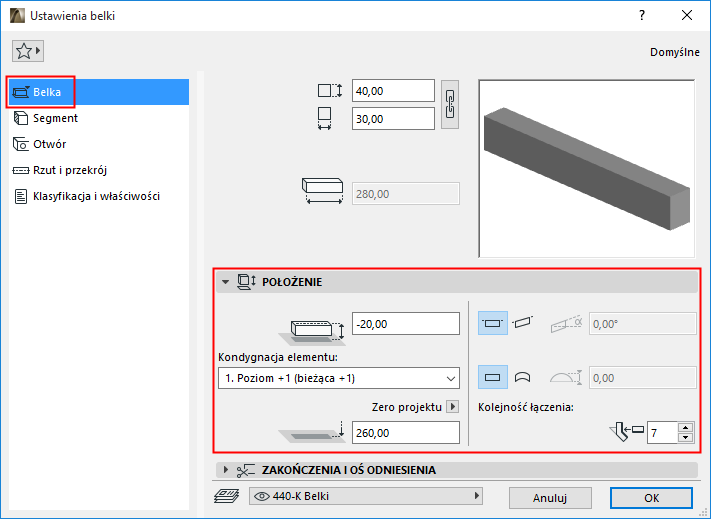Click the beam height dimension icon

[x=330, y=91]
